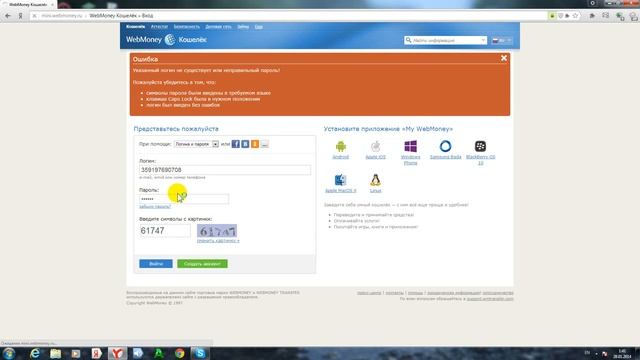Image resolution: width=640 pixels, height=360 pixels.
Task: Click the login field containing 359197690708
Action: [x=225, y=170]
